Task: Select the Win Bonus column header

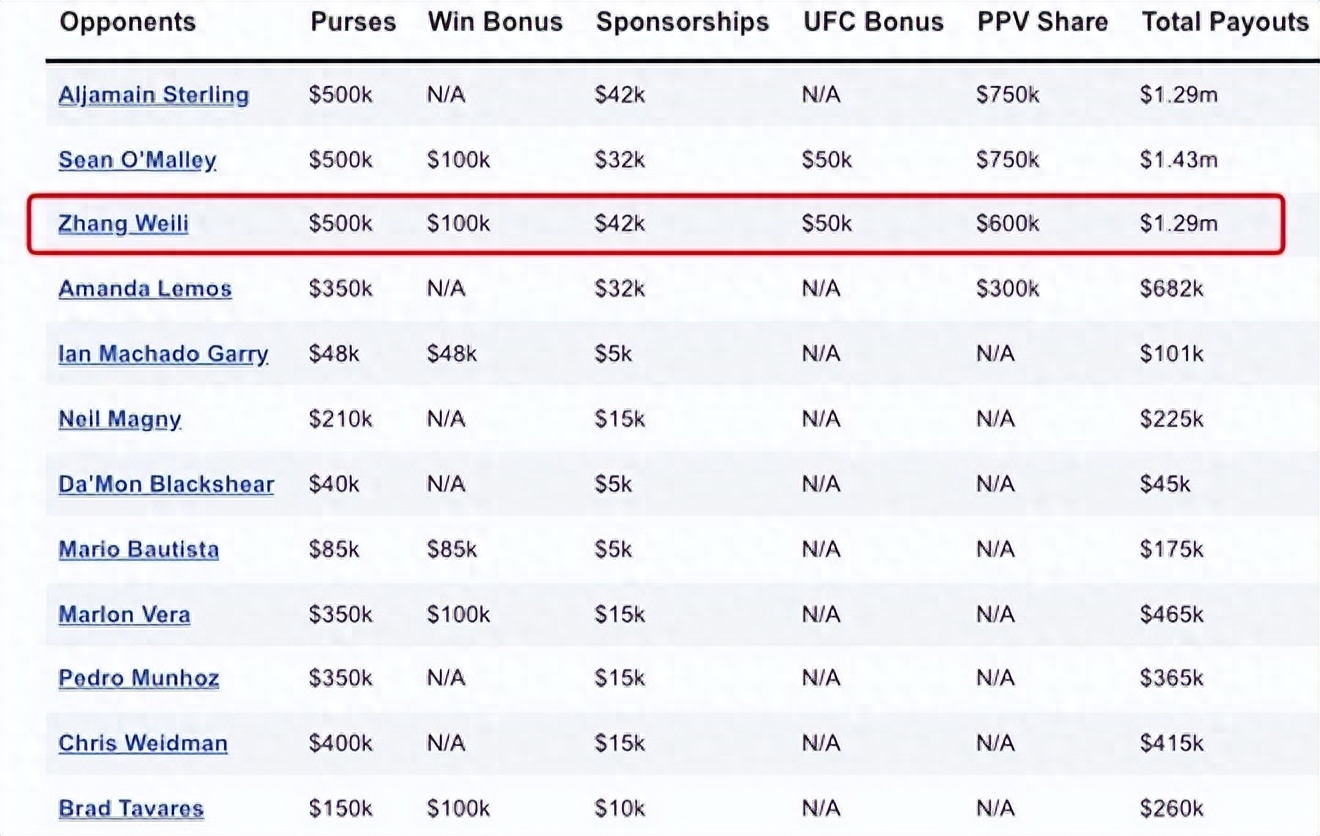Action: 495,23
